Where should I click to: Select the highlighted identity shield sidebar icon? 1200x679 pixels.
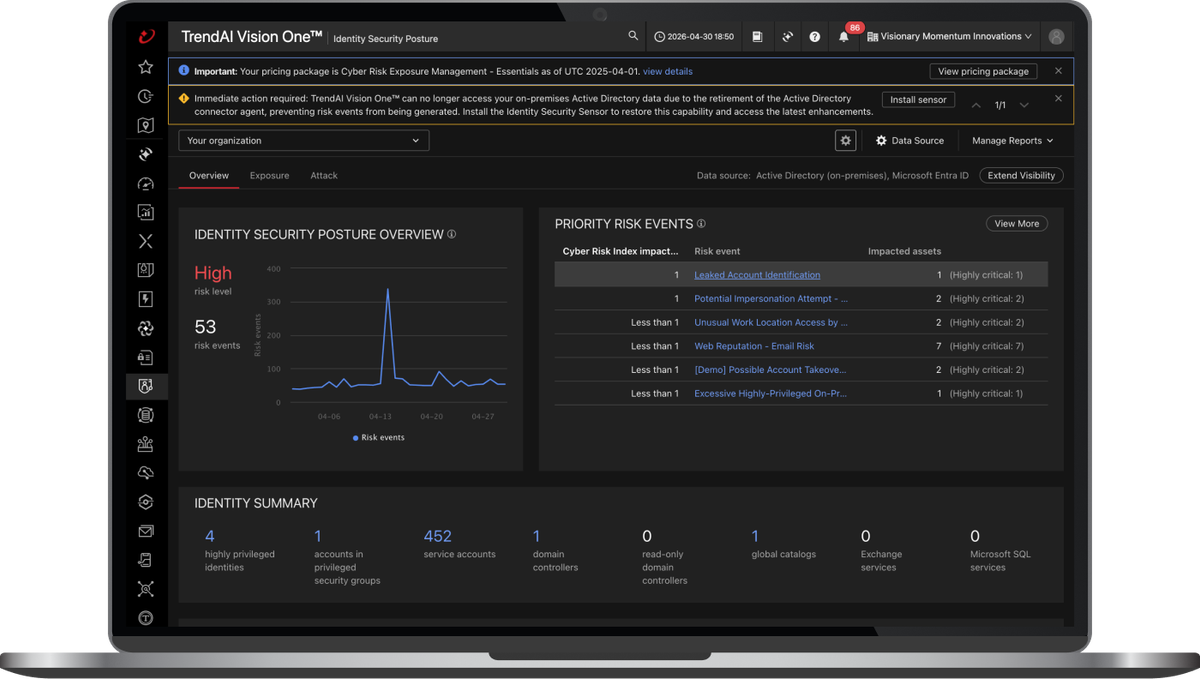click(146, 386)
